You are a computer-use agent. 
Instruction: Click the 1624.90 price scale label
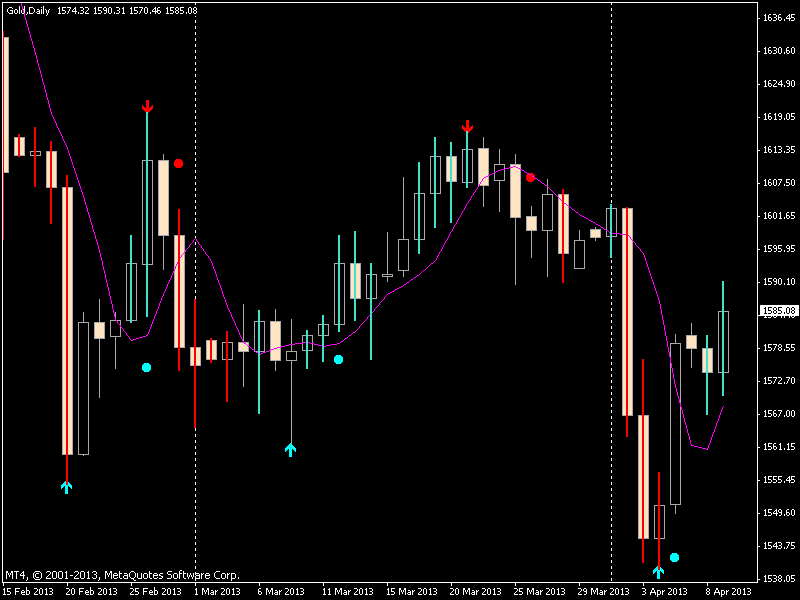coord(779,84)
